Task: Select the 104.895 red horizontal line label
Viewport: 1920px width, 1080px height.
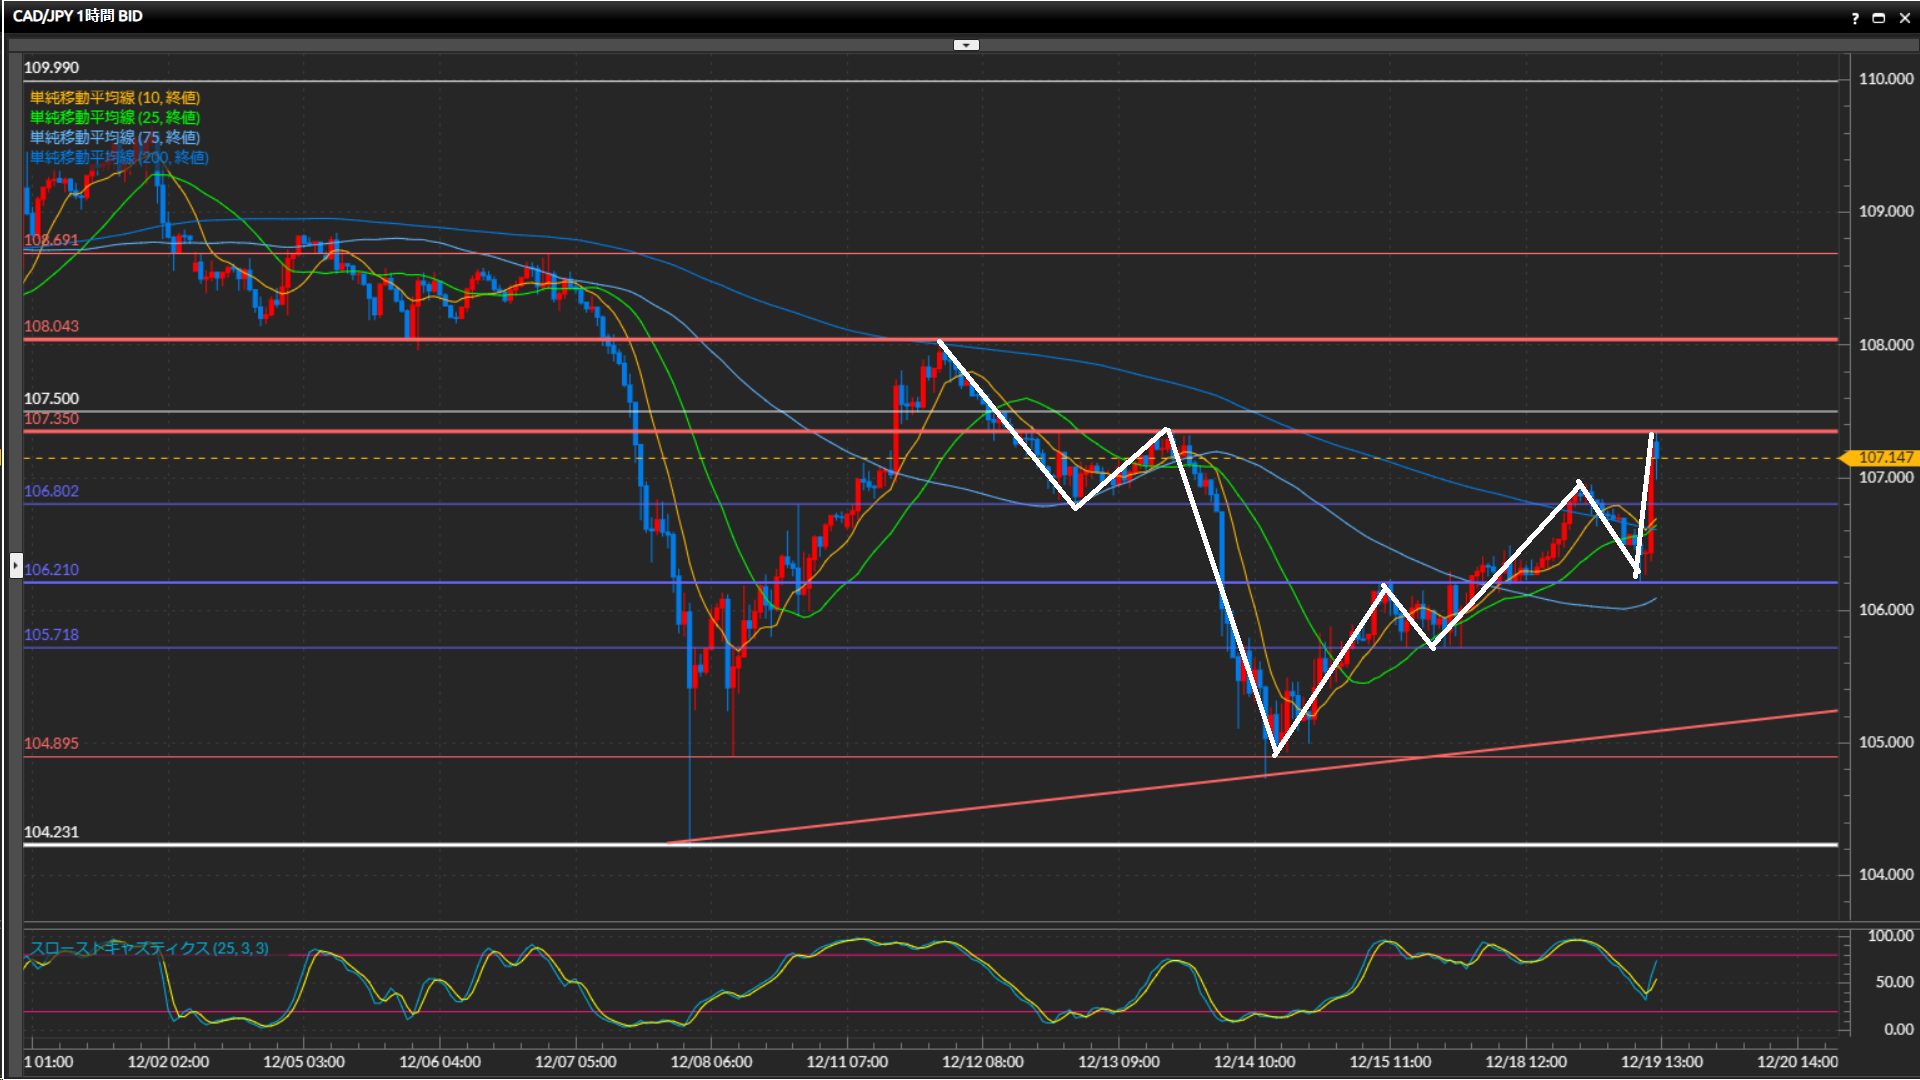Action: 51,743
